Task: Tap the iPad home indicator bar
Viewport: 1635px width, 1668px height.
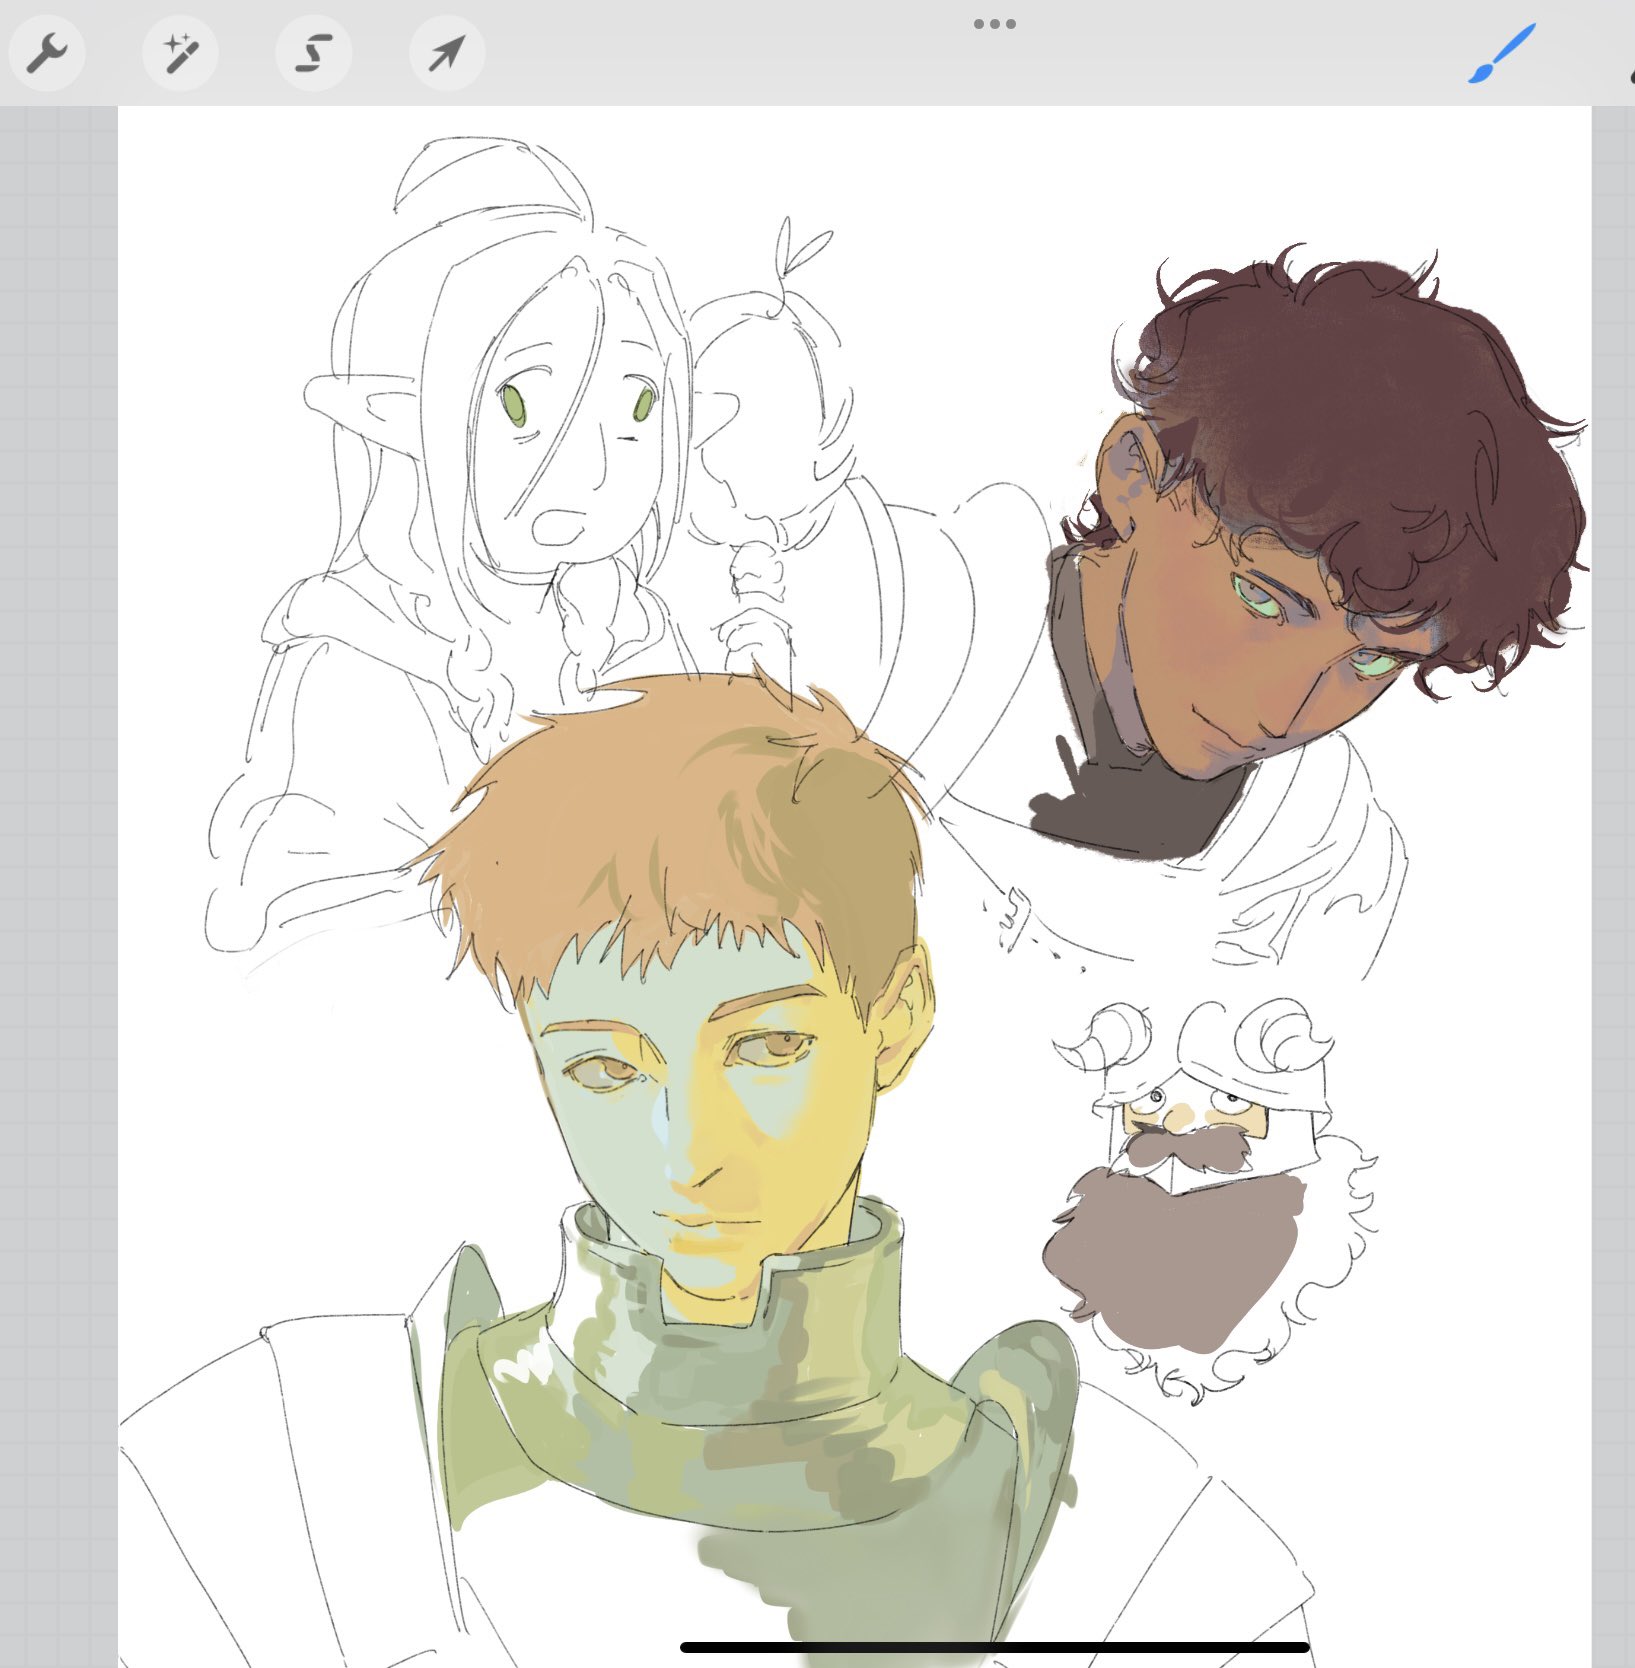Action: [x=994, y=1646]
